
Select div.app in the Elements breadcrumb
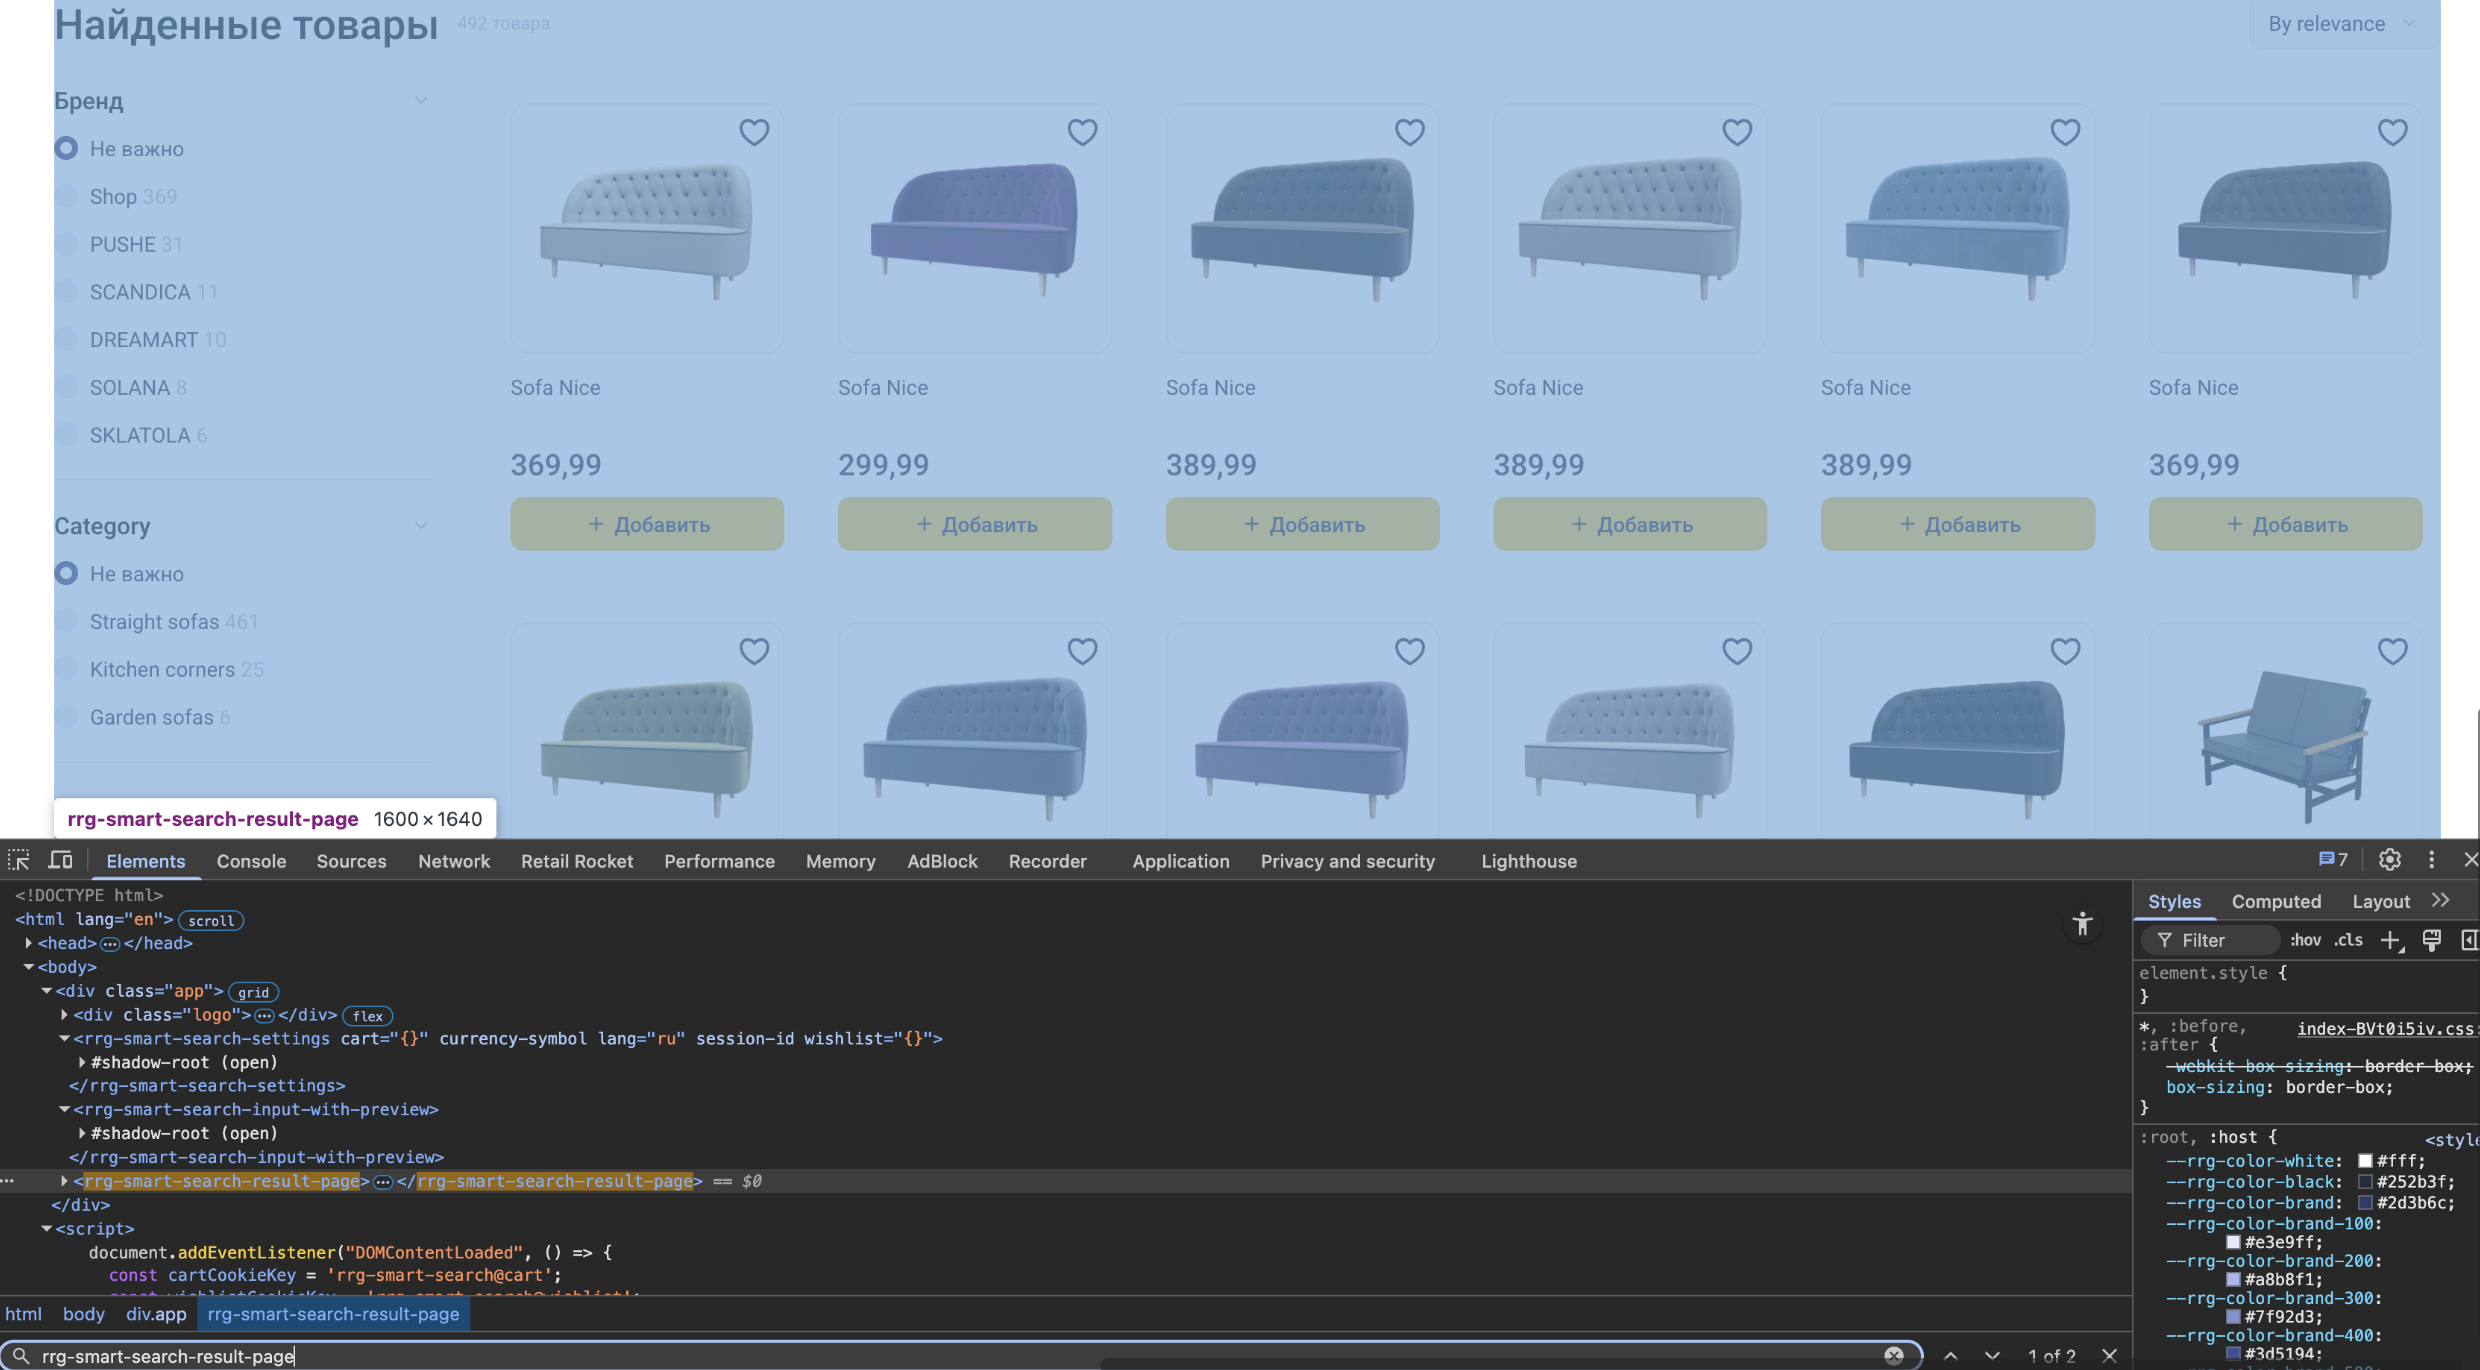pos(155,1314)
